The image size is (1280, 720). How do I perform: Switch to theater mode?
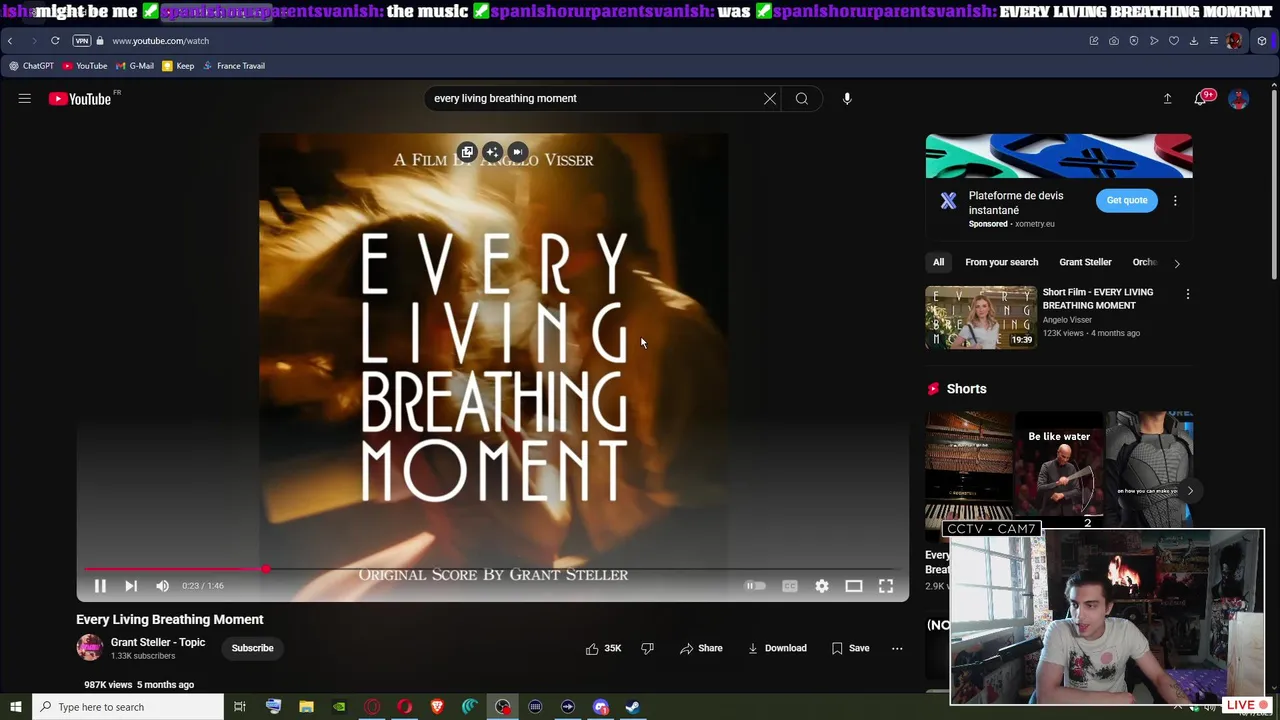point(854,586)
